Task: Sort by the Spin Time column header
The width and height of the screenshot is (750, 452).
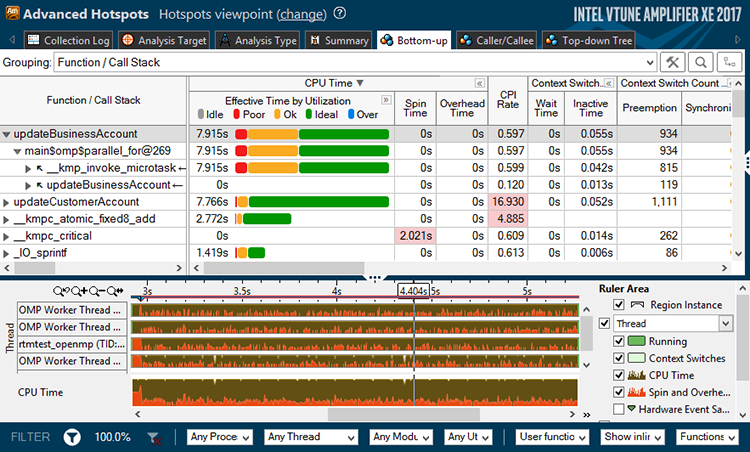Action: [x=415, y=108]
